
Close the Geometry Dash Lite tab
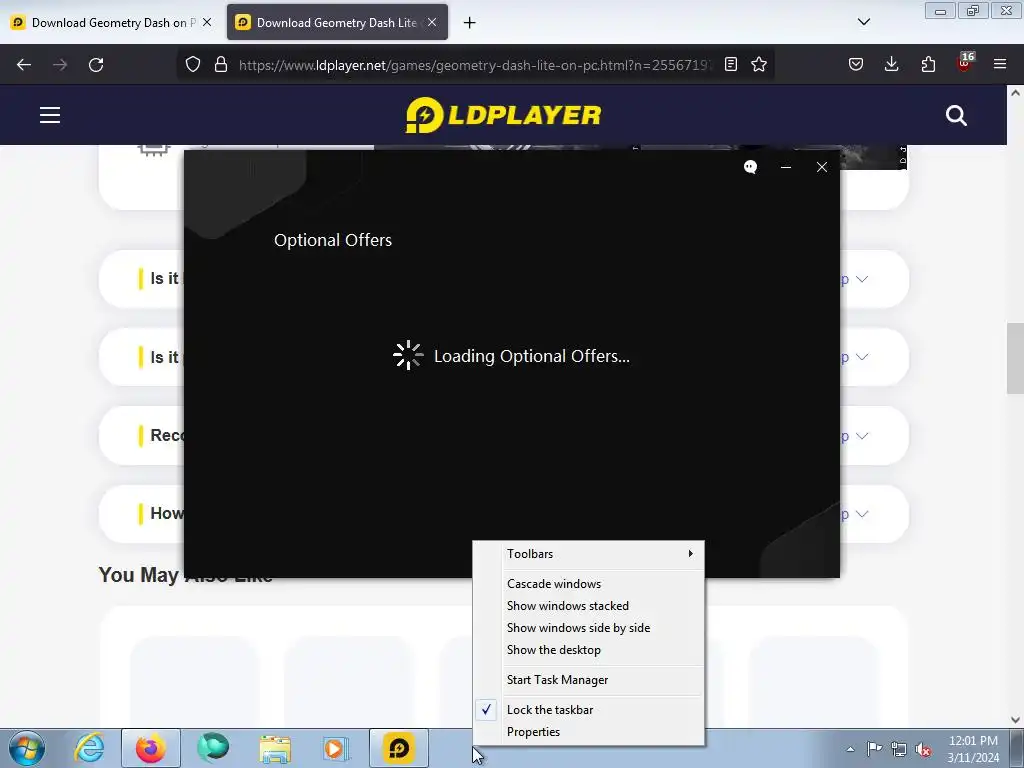pos(432,22)
